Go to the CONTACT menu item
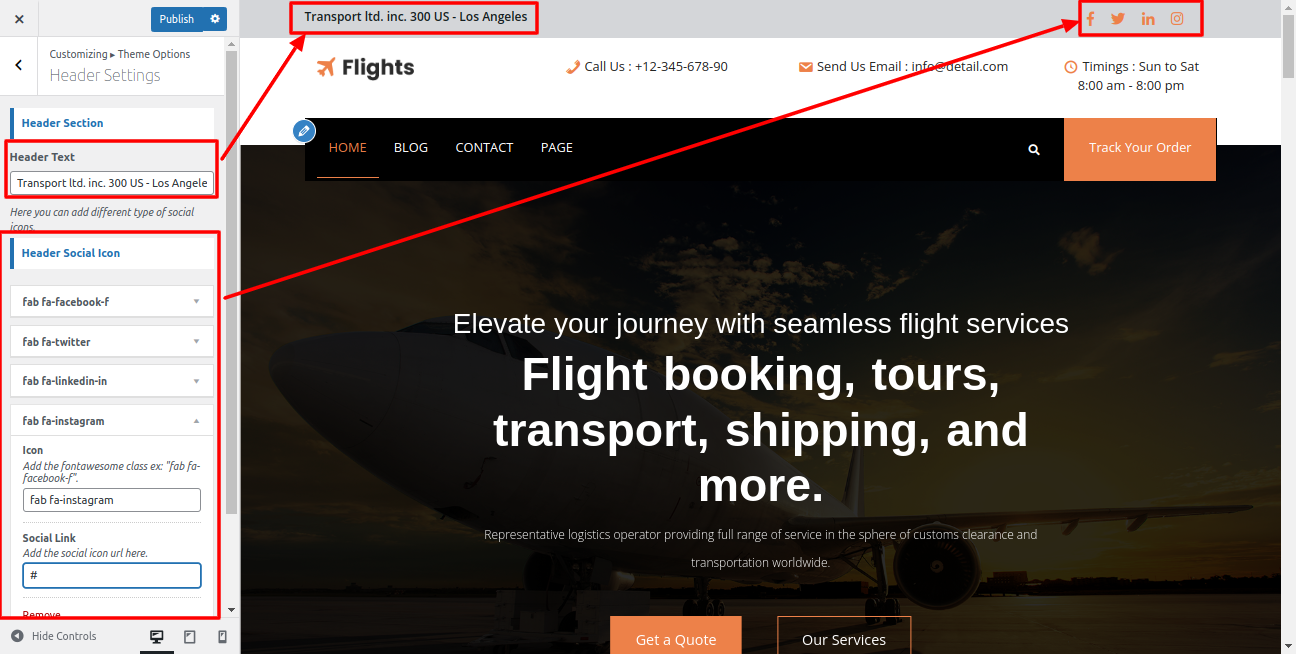The height and width of the screenshot is (654, 1296). pos(484,148)
